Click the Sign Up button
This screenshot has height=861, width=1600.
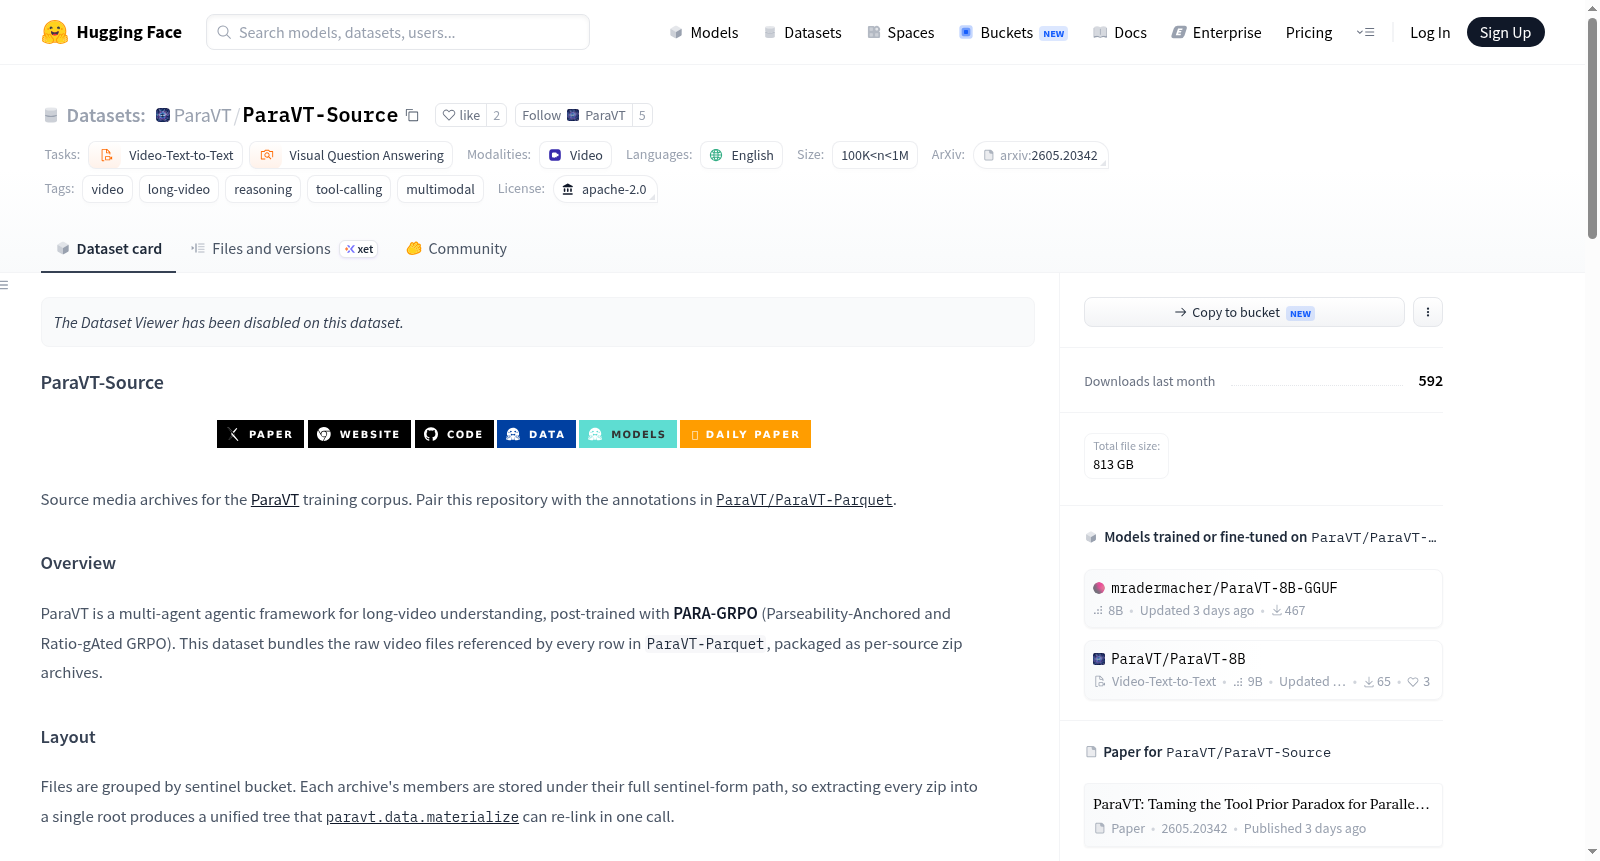[x=1505, y=32]
